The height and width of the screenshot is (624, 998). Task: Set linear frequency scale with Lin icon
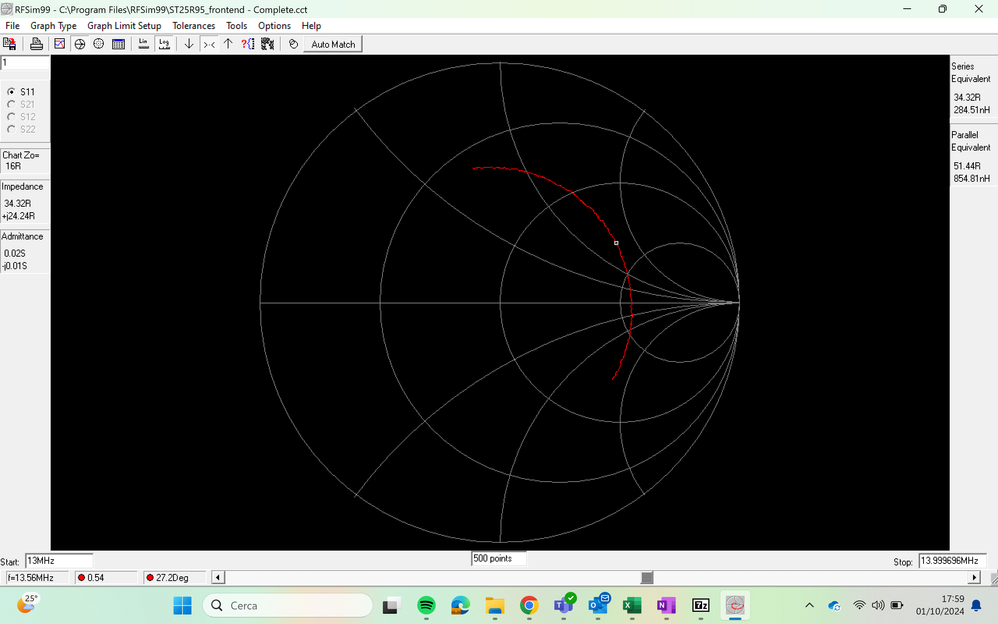[x=143, y=44]
